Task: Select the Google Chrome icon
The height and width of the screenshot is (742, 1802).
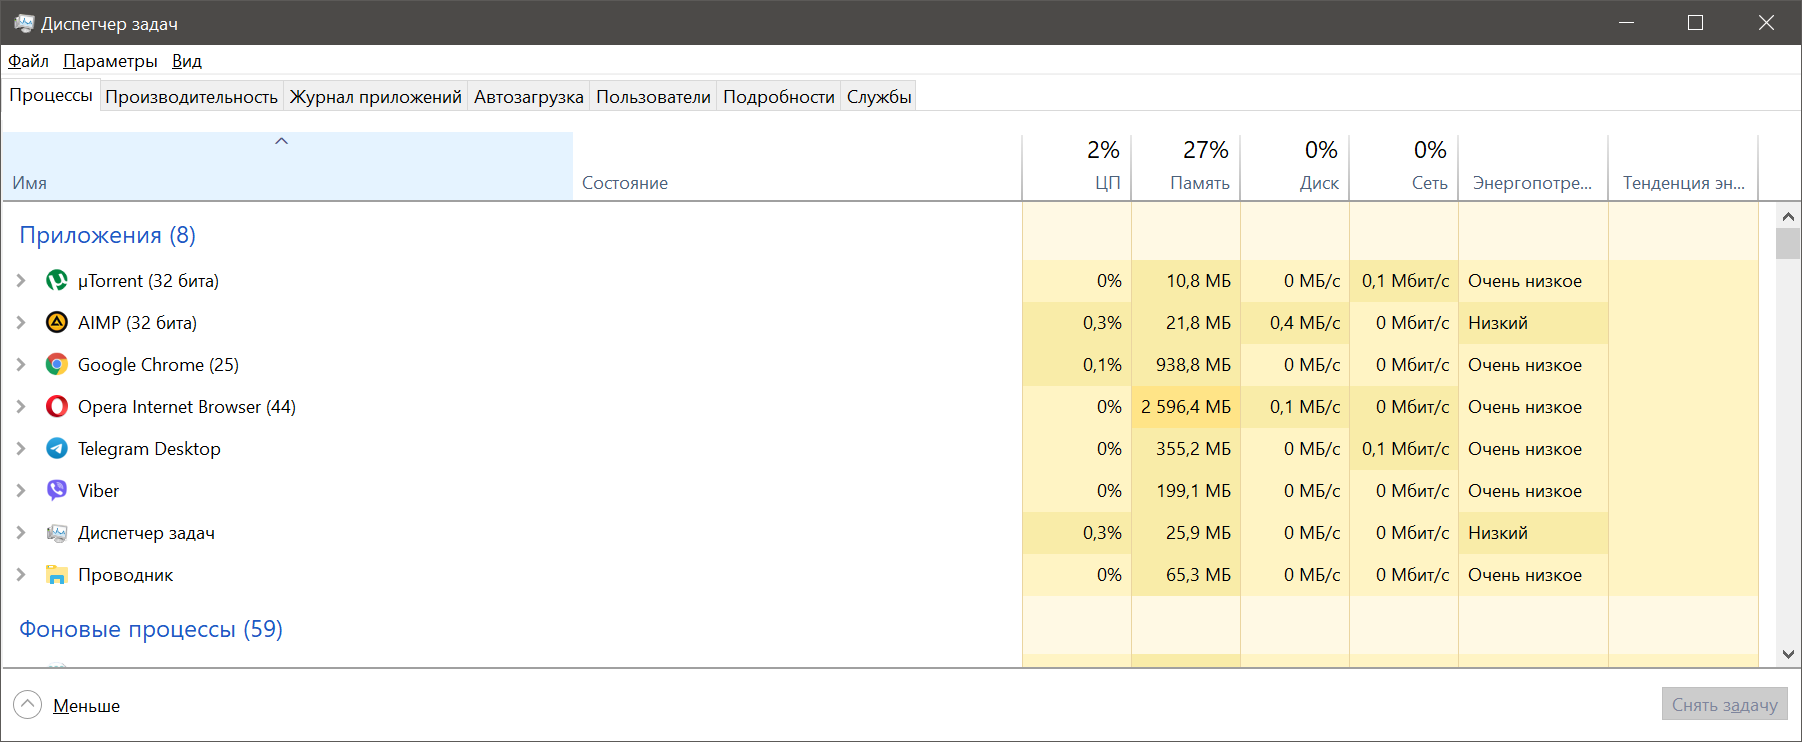Action: tap(57, 365)
